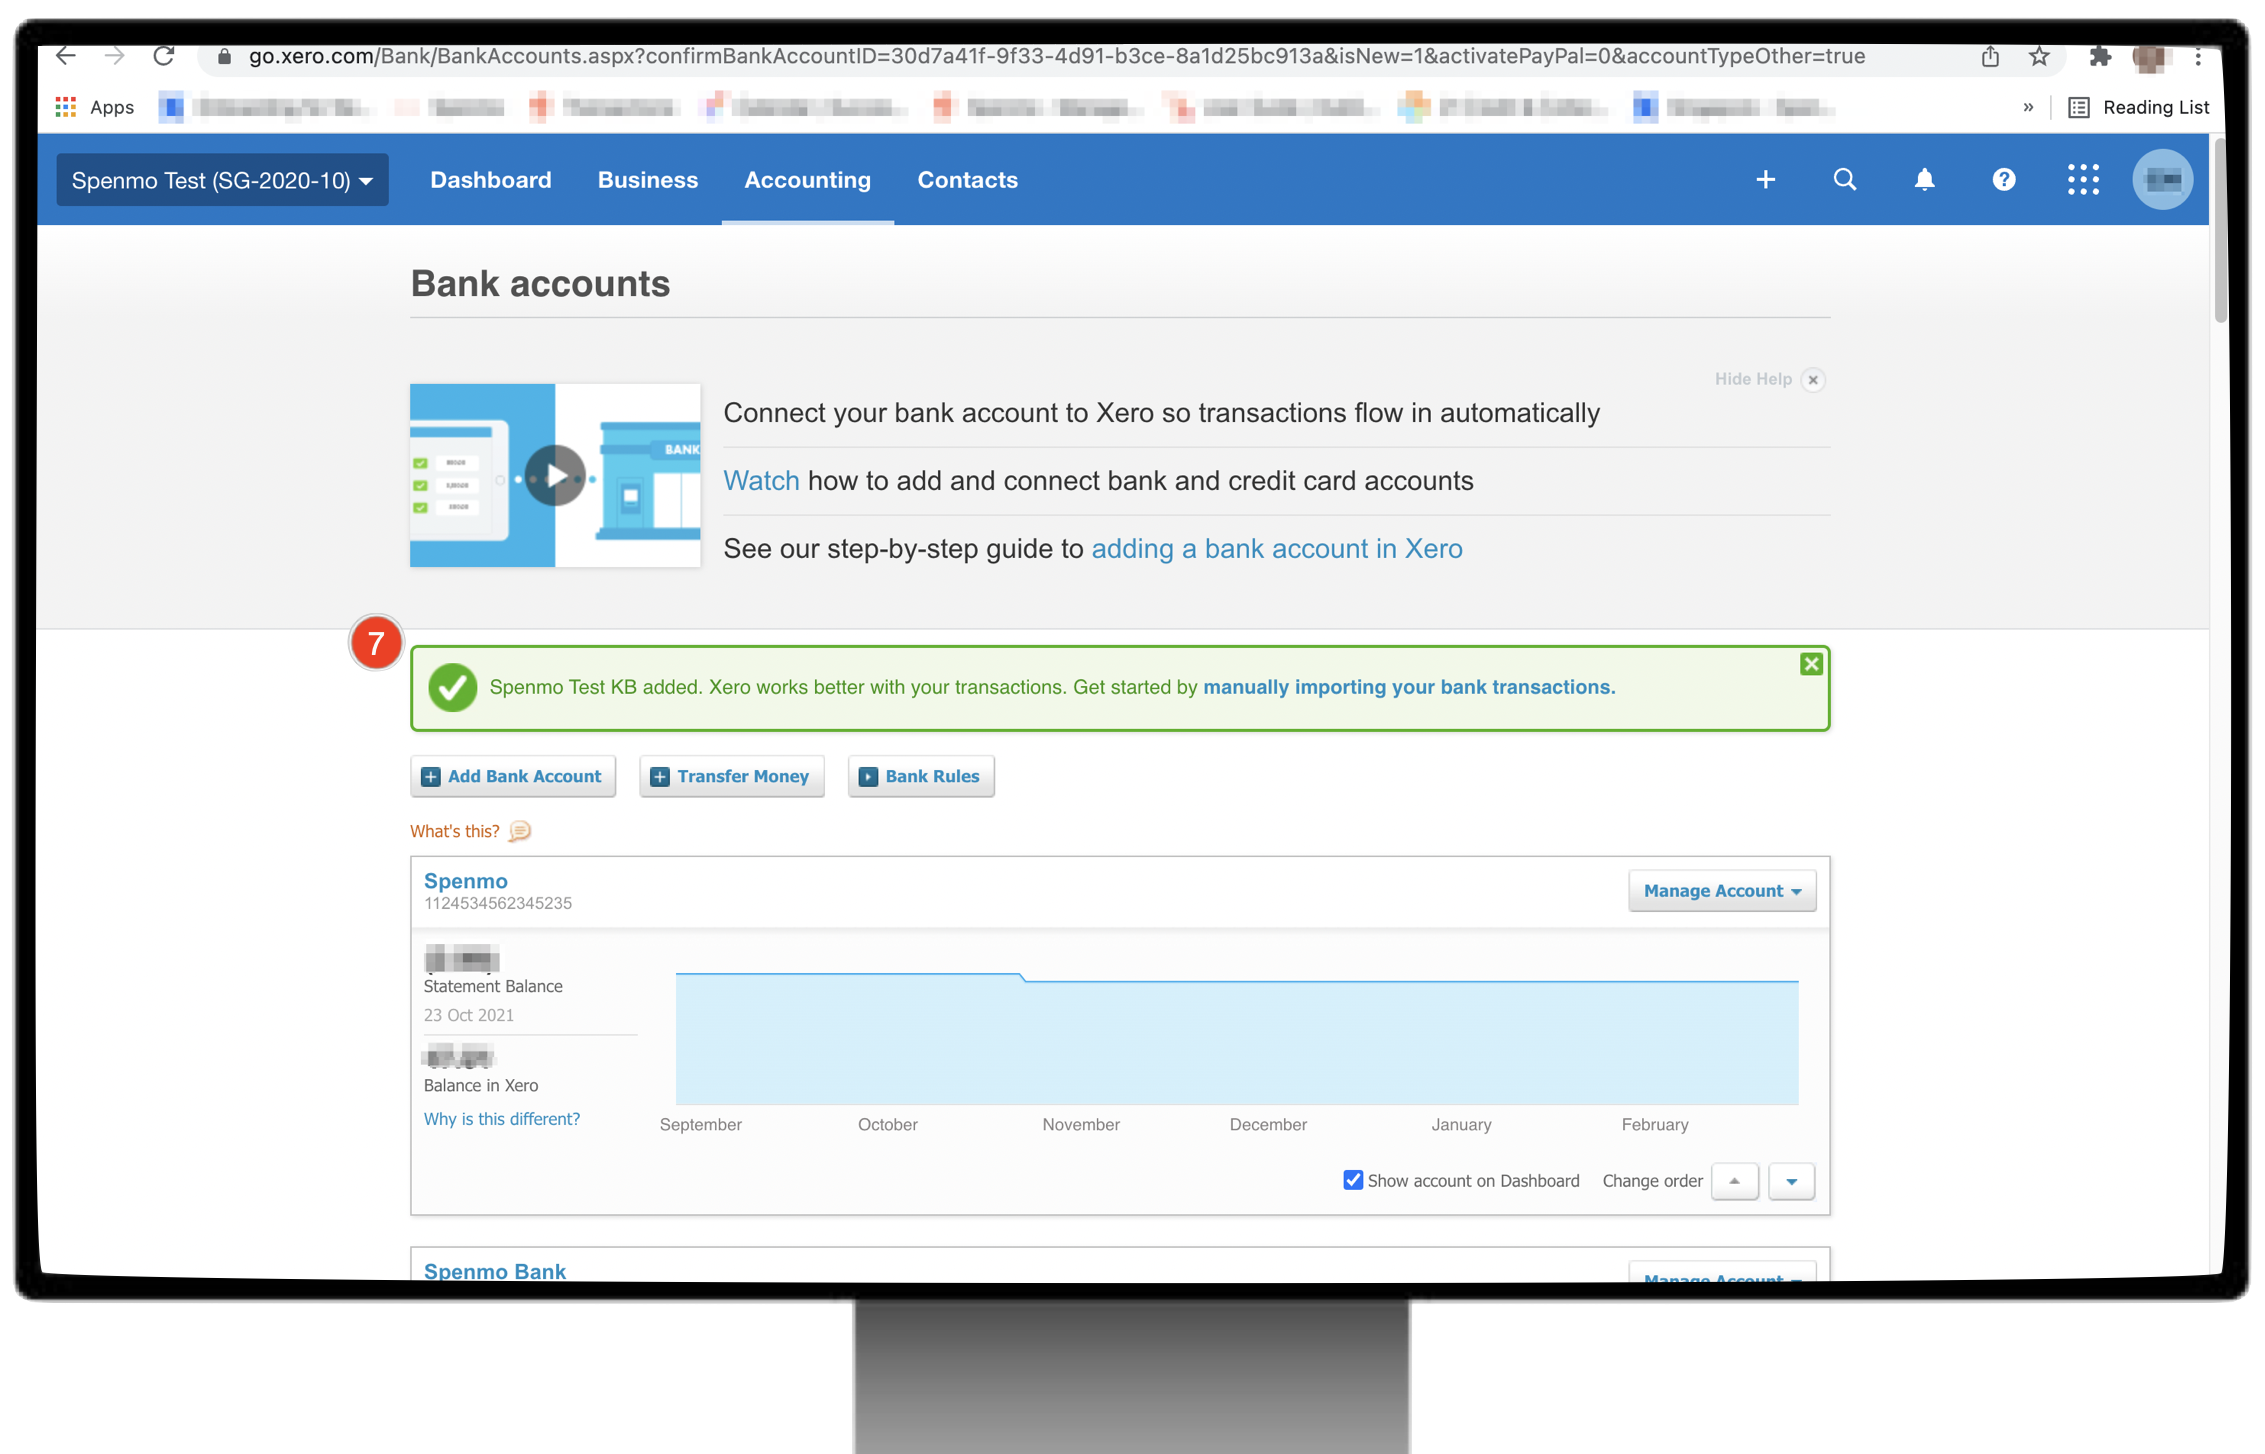
Task: Open adding a bank account in Xero guide
Action: pyautogui.click(x=1277, y=549)
